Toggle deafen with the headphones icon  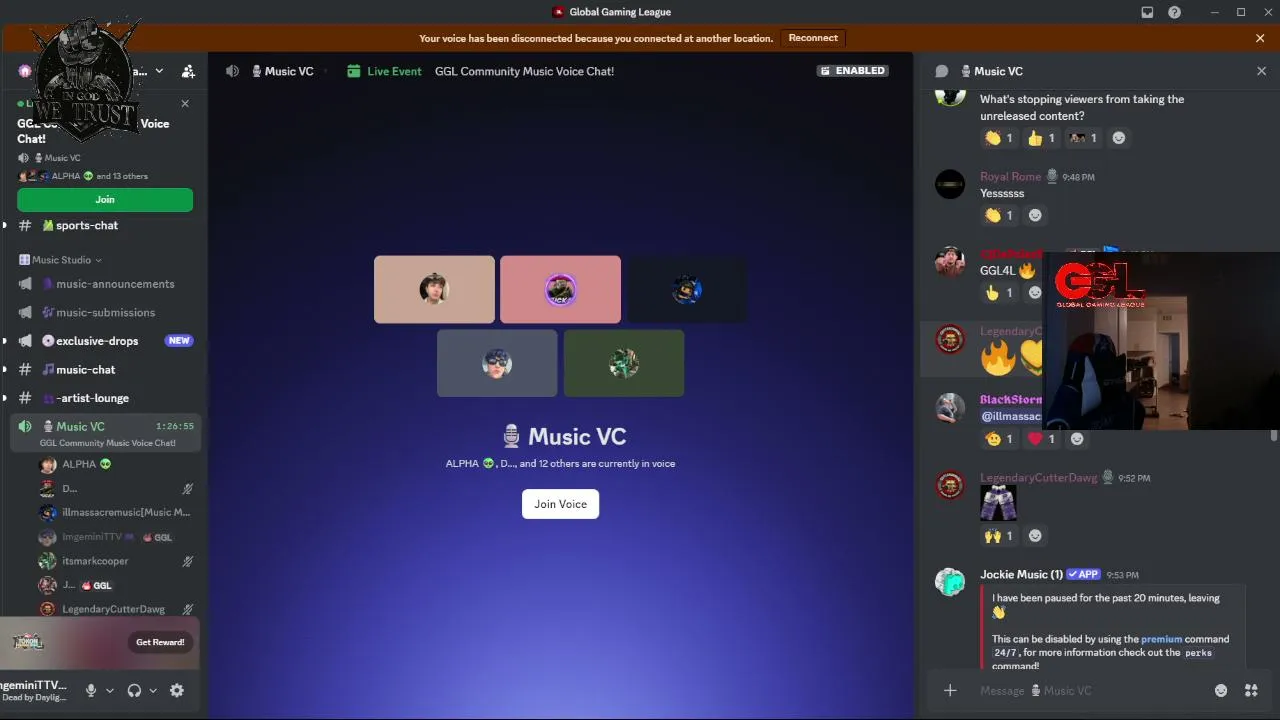pos(134,691)
